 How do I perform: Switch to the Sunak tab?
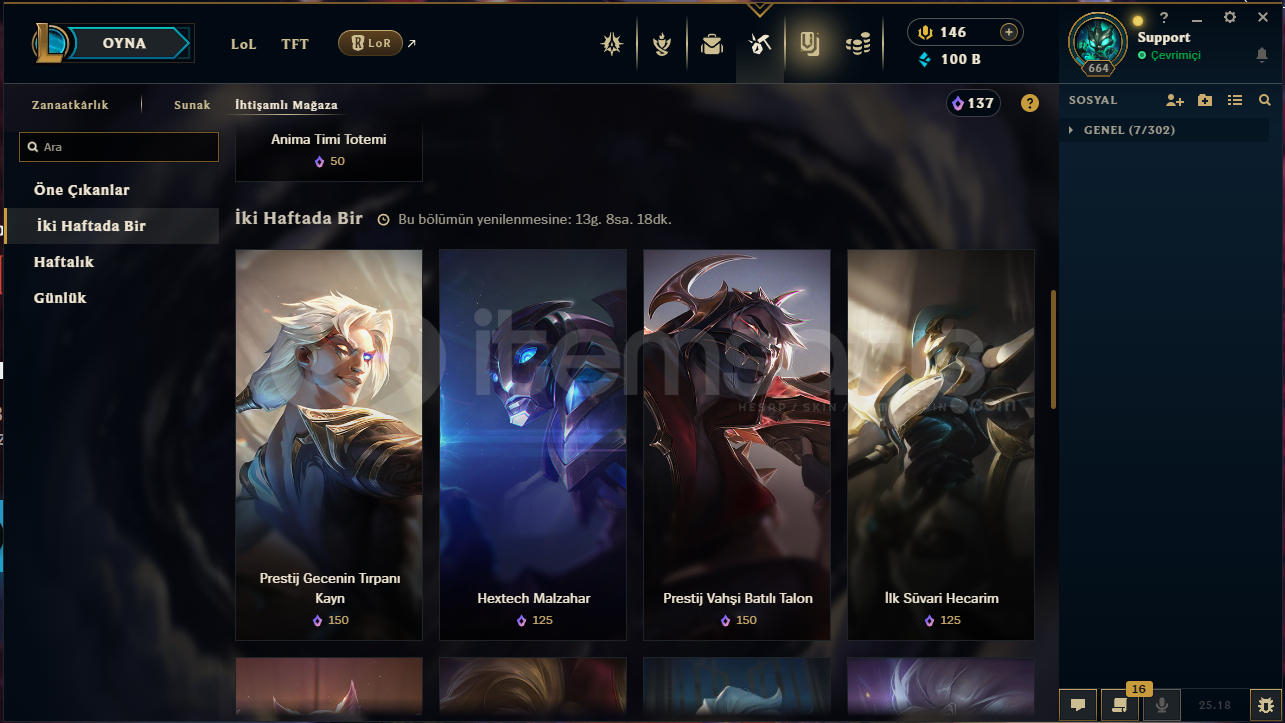point(192,104)
